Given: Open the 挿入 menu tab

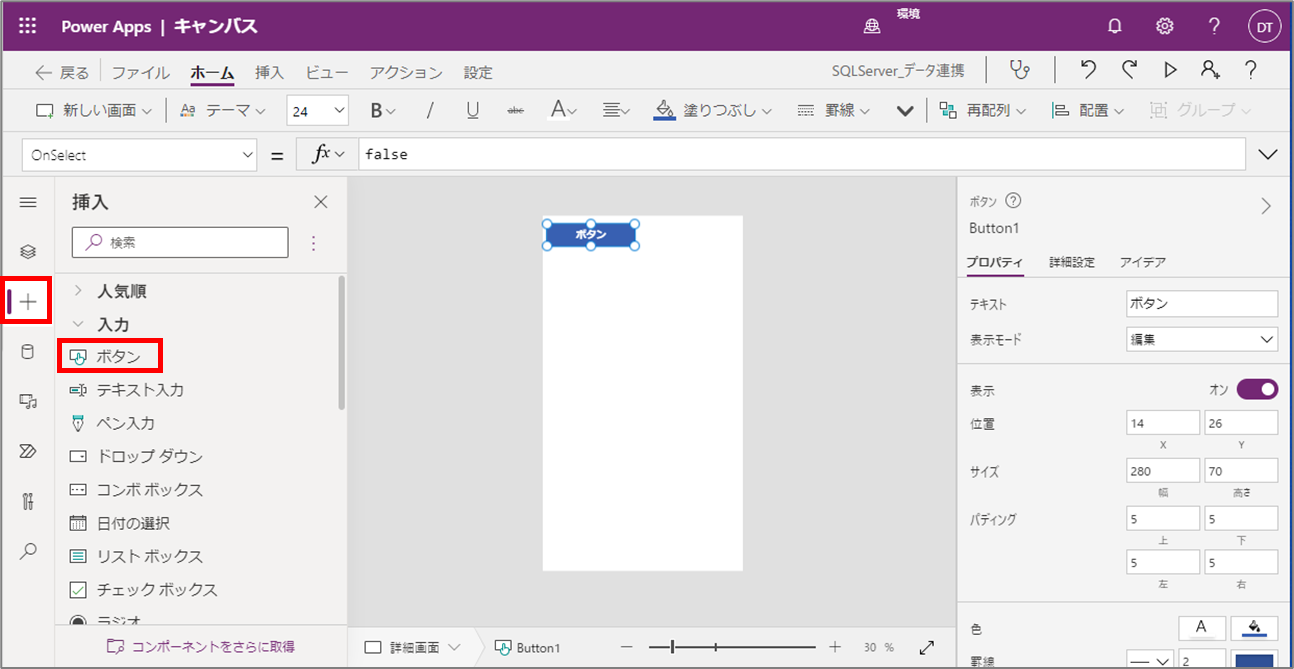Looking at the screenshot, I should [269, 72].
